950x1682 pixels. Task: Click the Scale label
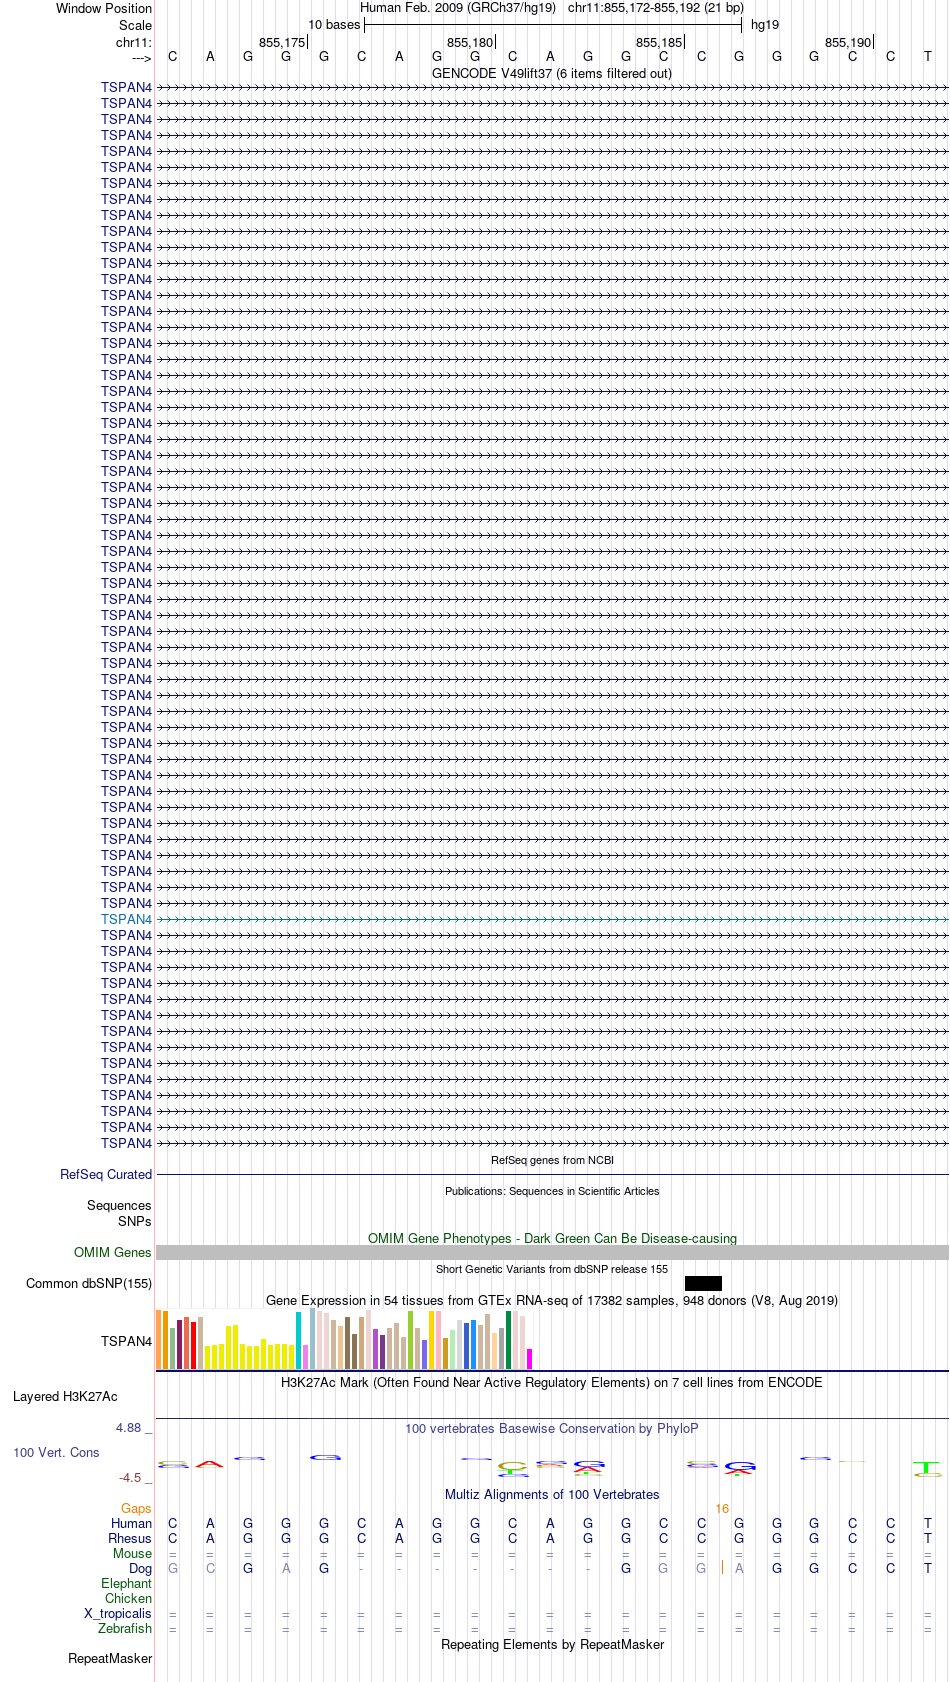[x=135, y=25]
